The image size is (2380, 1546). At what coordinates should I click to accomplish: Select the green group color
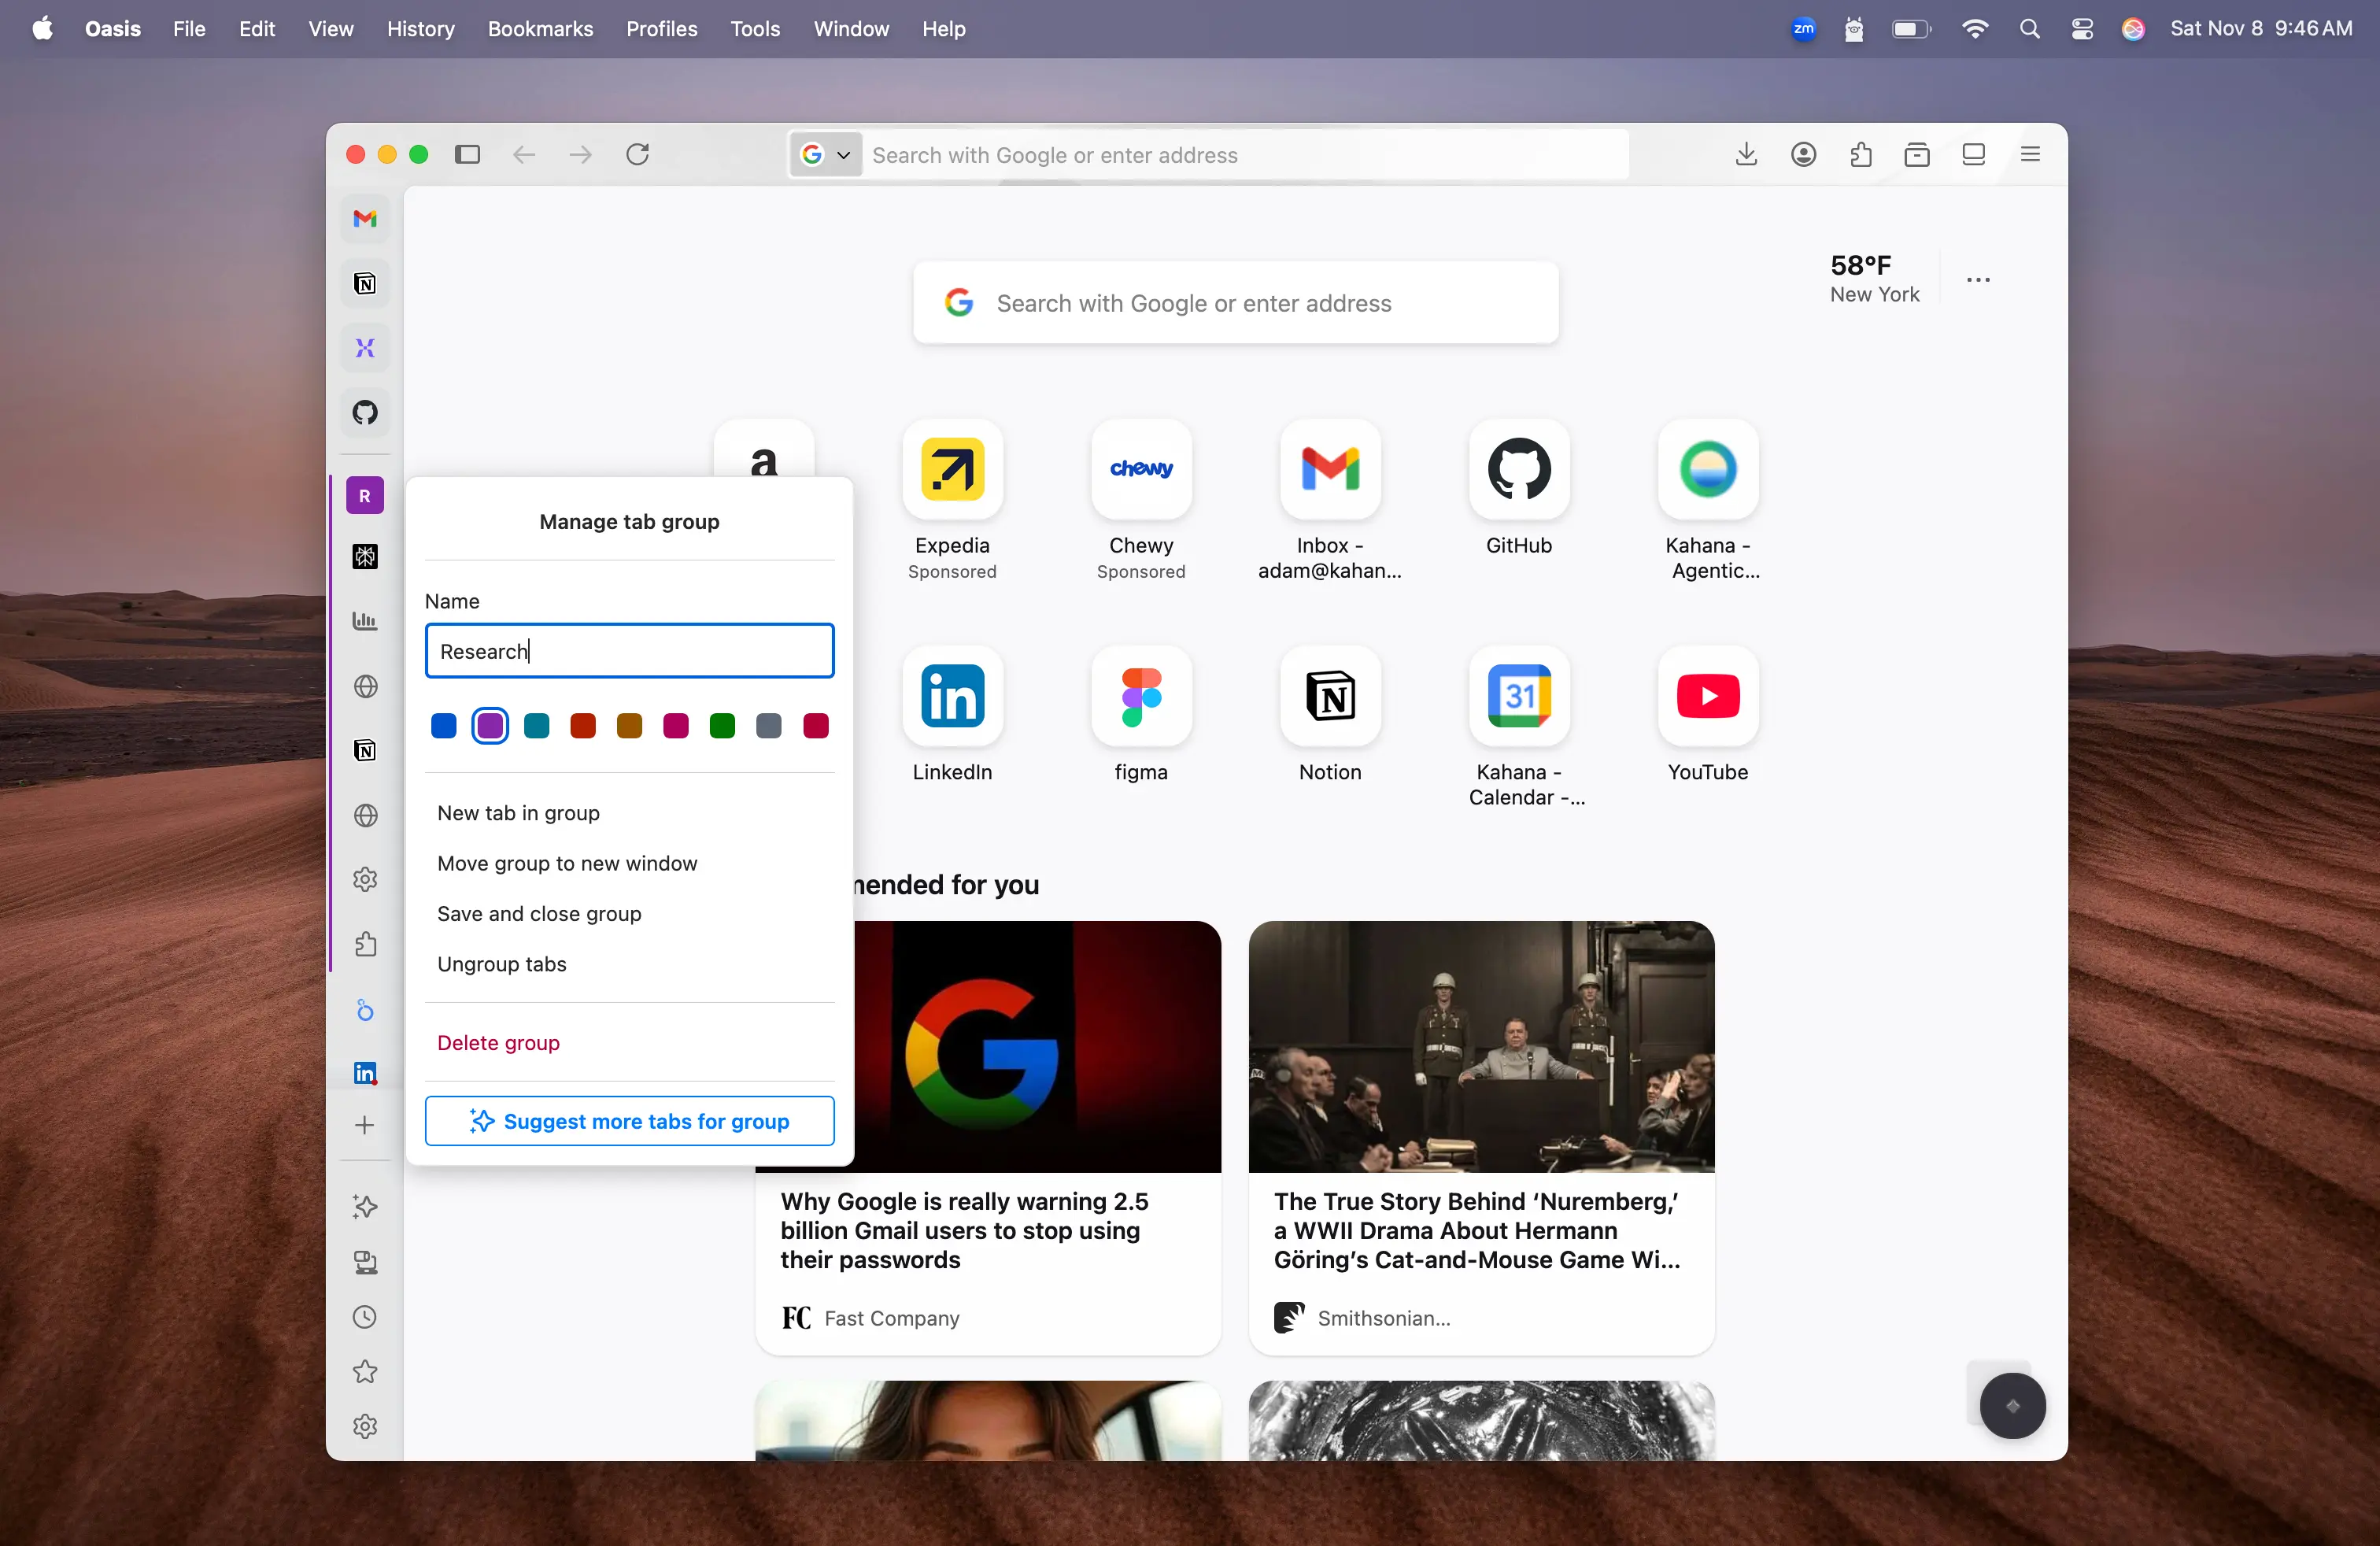pyautogui.click(x=722, y=726)
